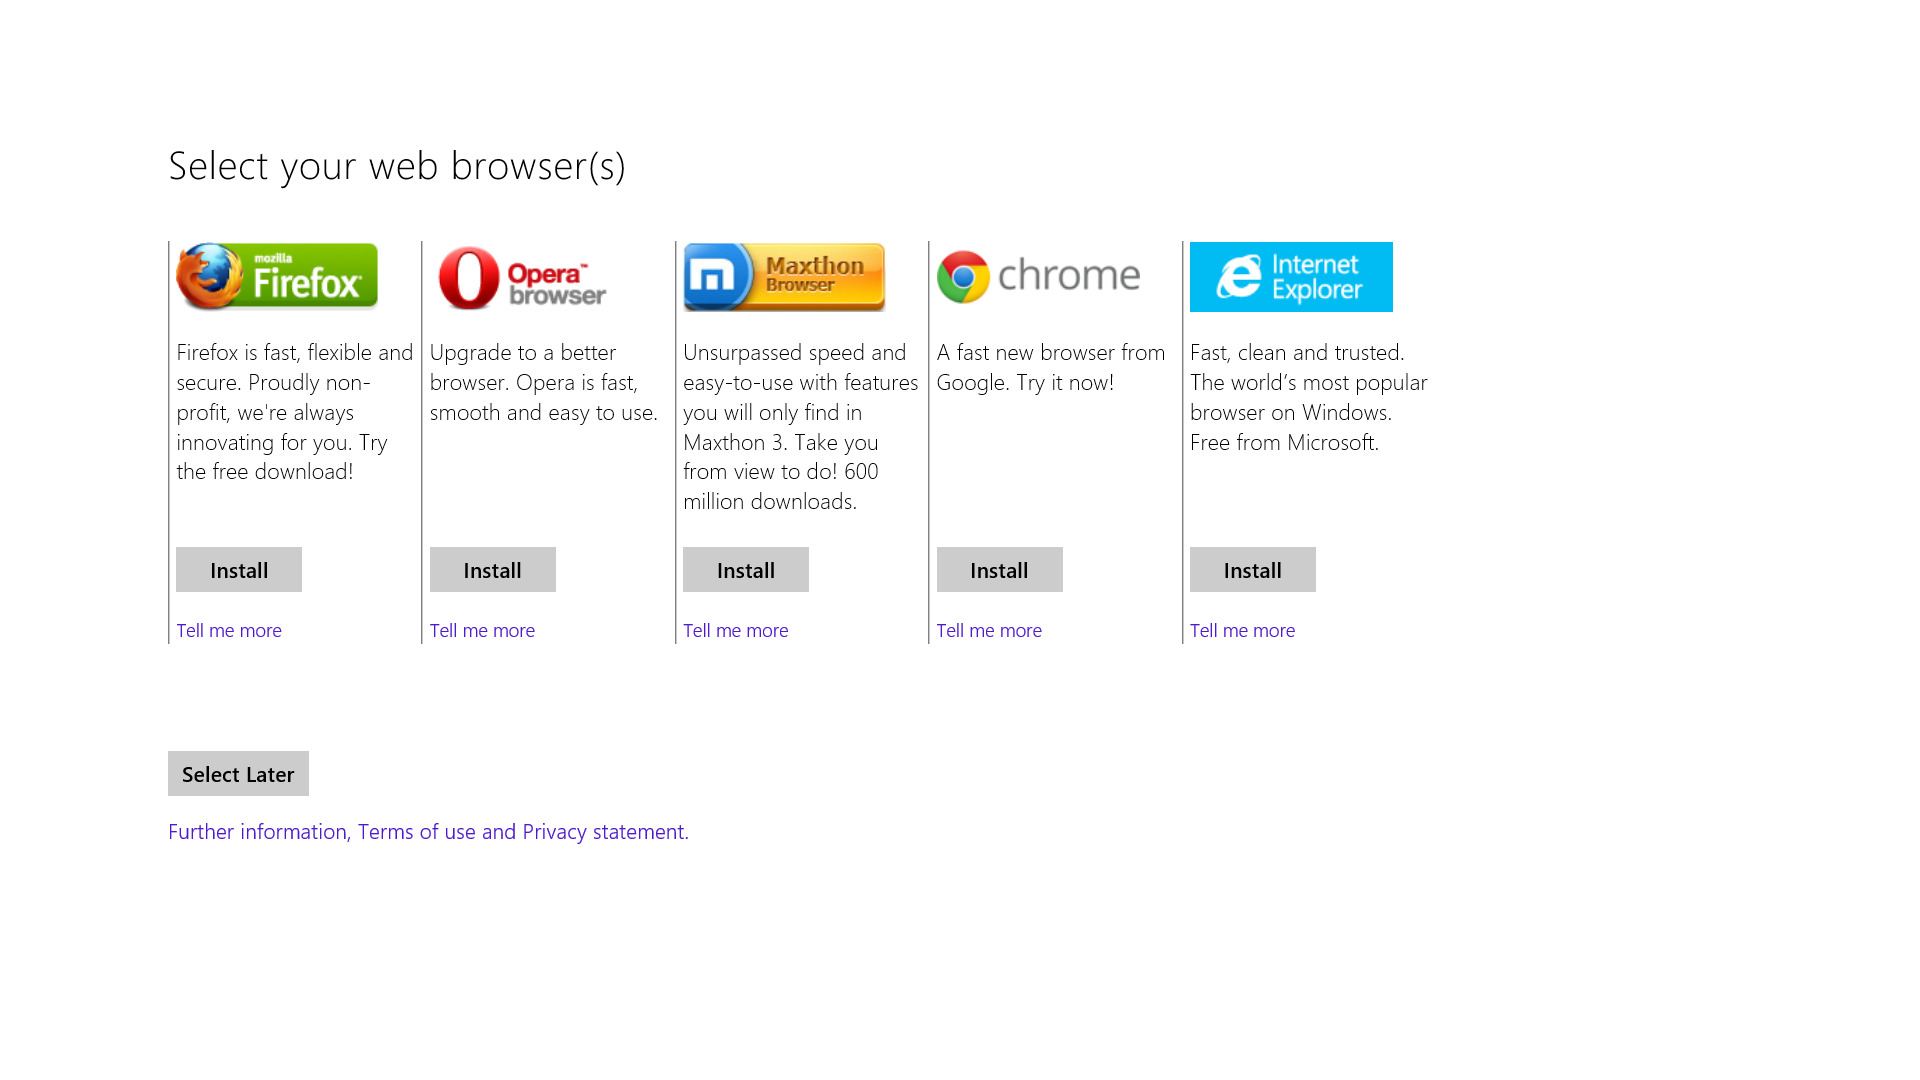Viewport: 1920px width, 1080px height.
Task: Click the Internet Explorer logo
Action: [x=1291, y=277]
